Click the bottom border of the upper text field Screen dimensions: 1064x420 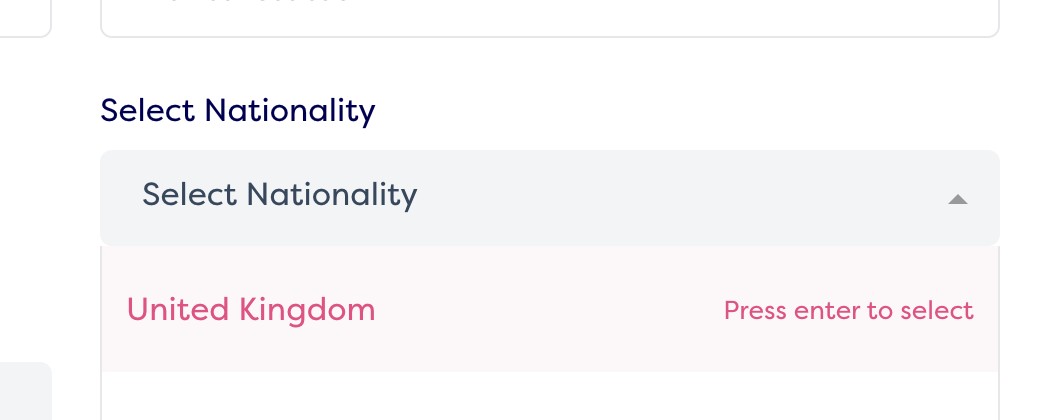click(x=549, y=37)
